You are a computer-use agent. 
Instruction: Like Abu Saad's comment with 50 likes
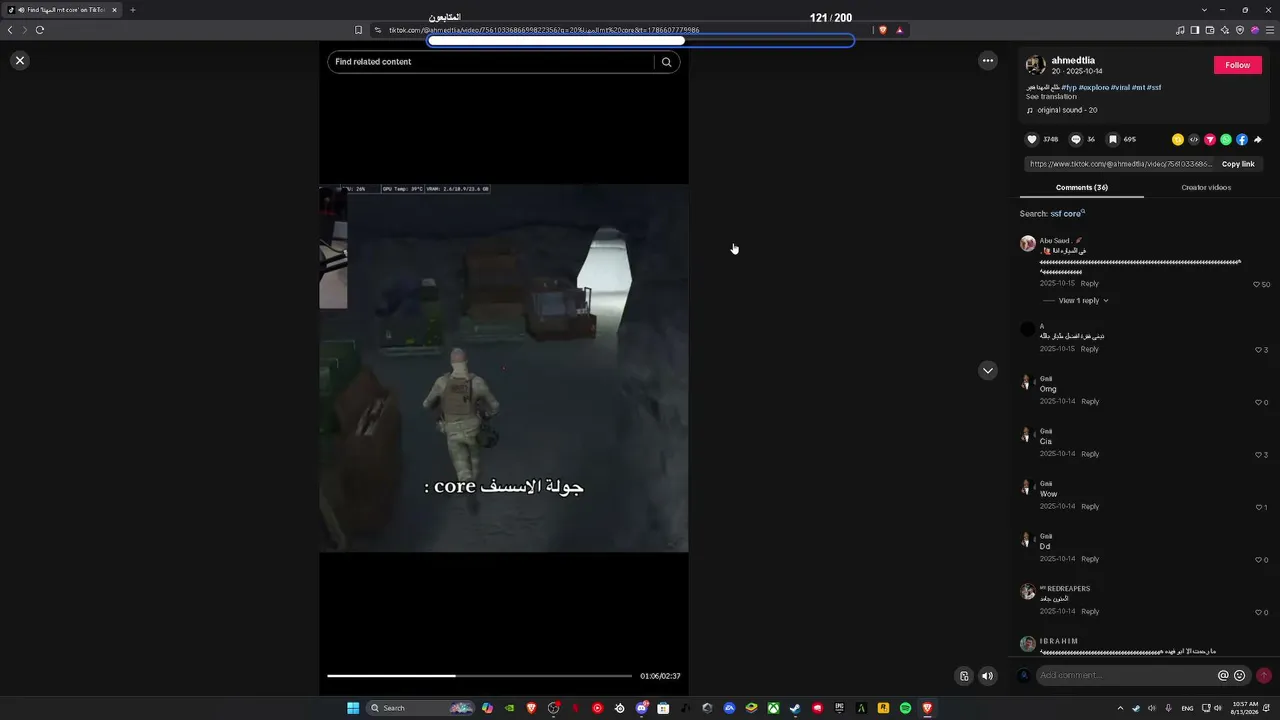click(x=1257, y=285)
